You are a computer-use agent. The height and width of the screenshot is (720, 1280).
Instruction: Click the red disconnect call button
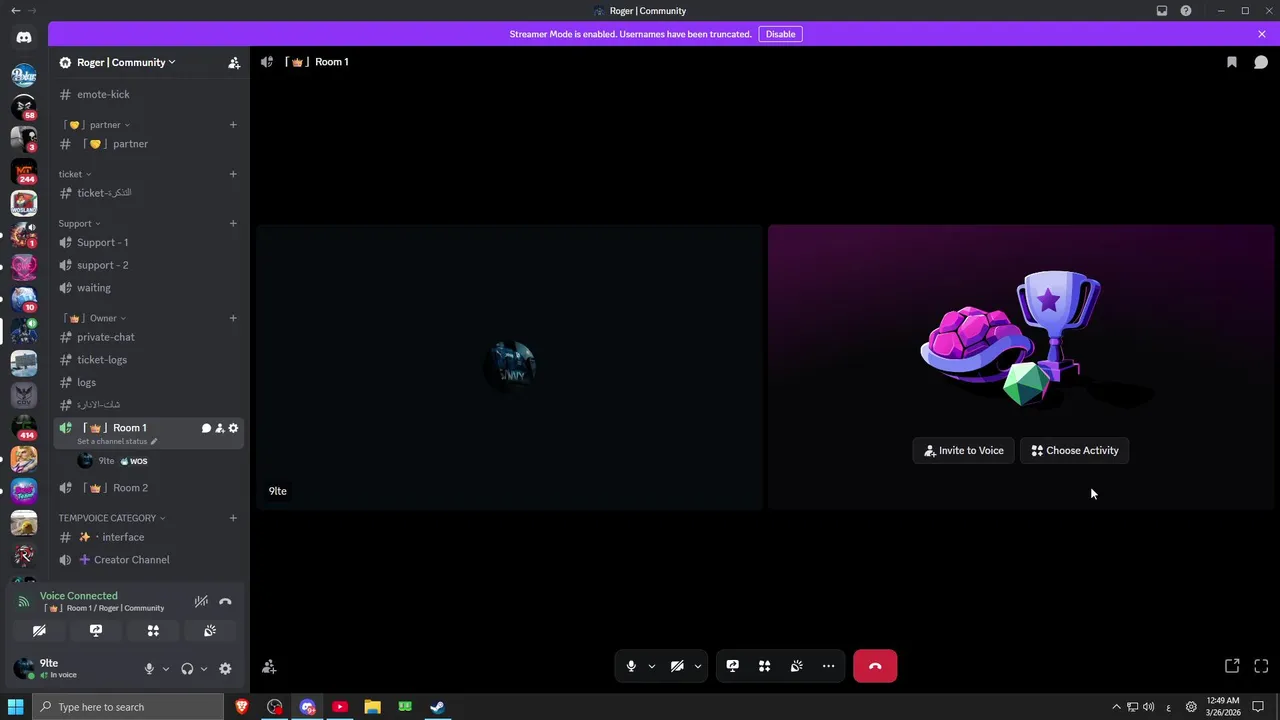coord(875,666)
